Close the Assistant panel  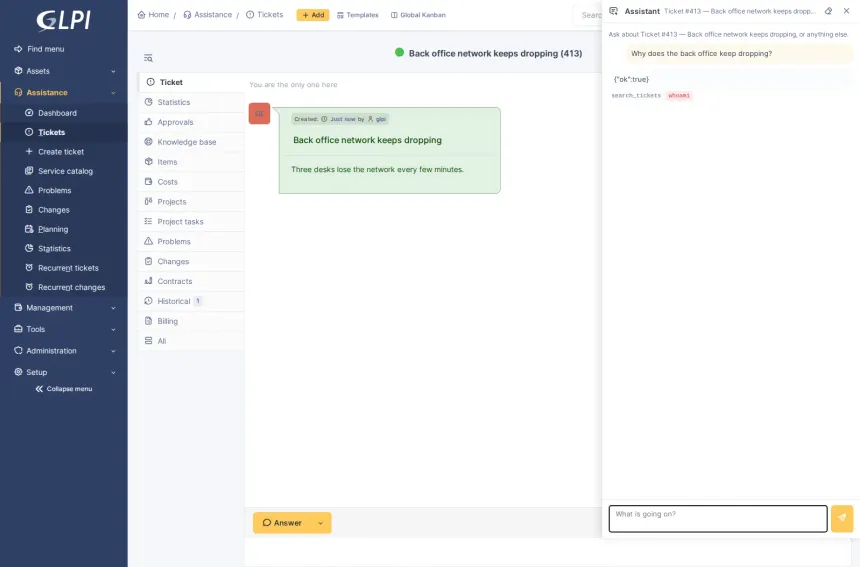(846, 11)
